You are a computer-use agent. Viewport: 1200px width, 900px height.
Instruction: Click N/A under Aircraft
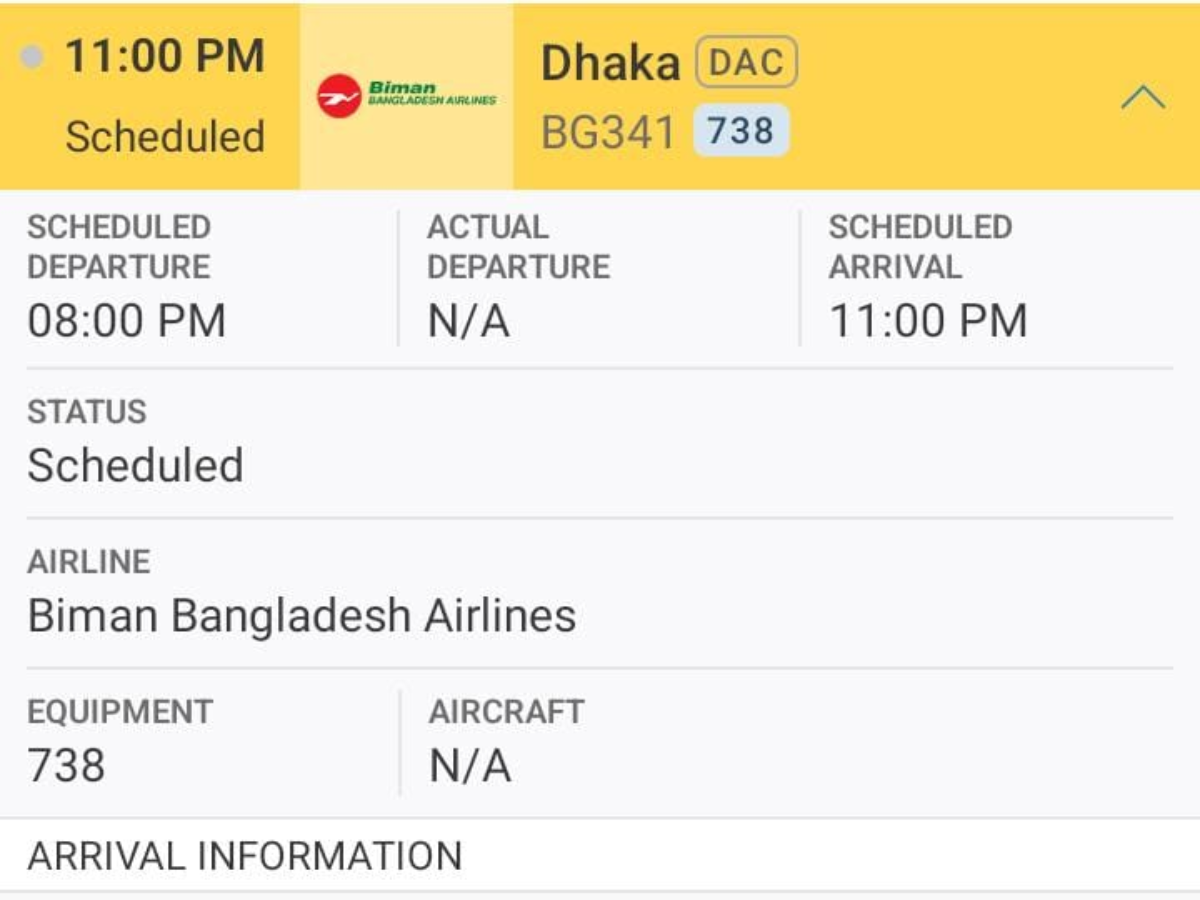coord(470,766)
